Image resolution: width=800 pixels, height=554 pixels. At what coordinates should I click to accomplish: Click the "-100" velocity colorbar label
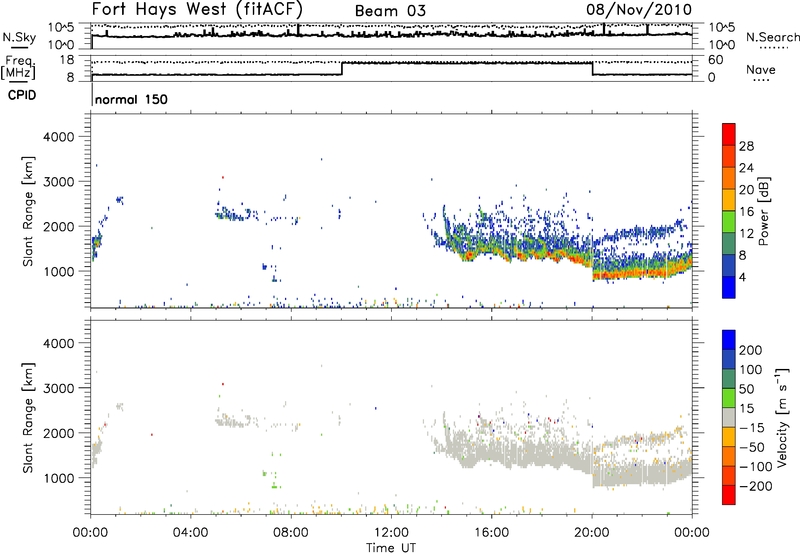click(x=755, y=467)
